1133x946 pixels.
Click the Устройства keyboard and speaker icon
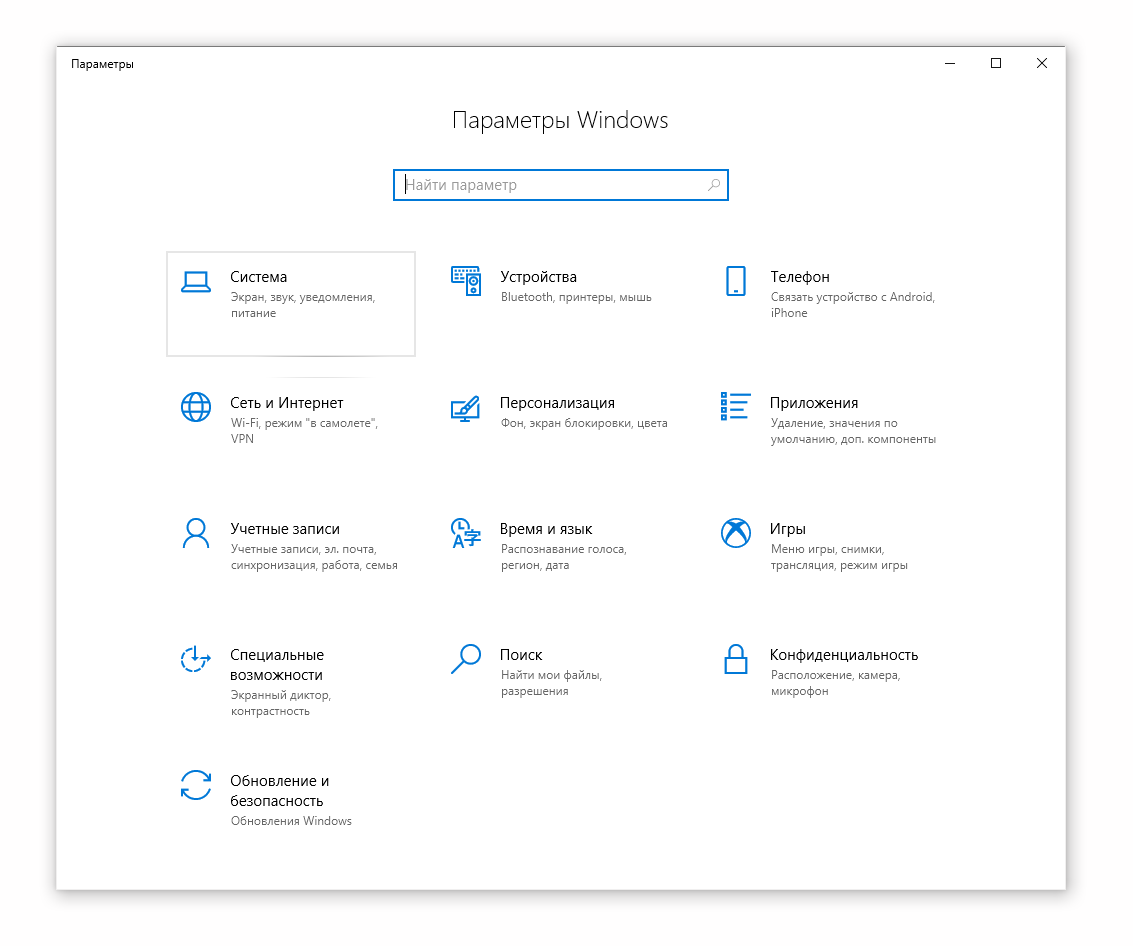(x=466, y=281)
